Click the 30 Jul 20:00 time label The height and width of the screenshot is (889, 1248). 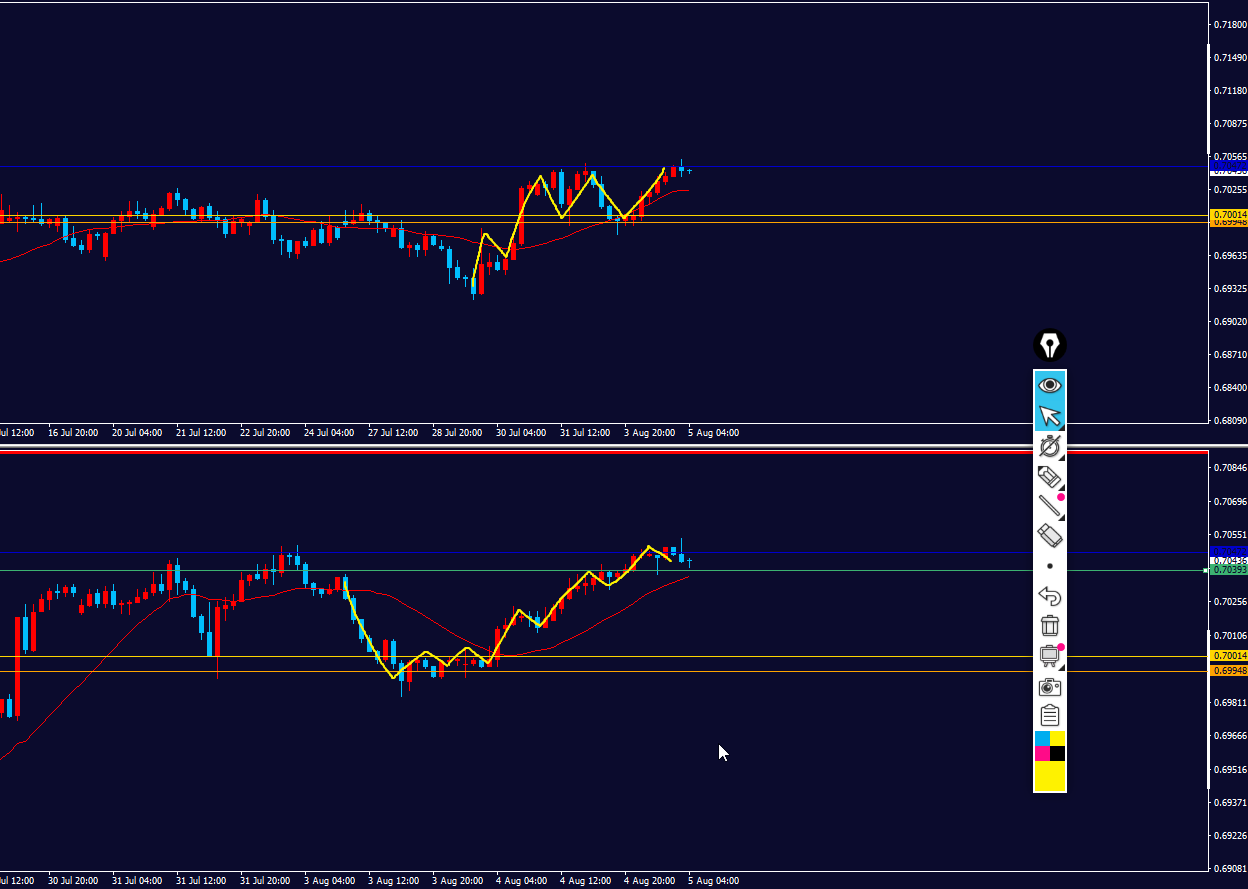pyautogui.click(x=73, y=881)
